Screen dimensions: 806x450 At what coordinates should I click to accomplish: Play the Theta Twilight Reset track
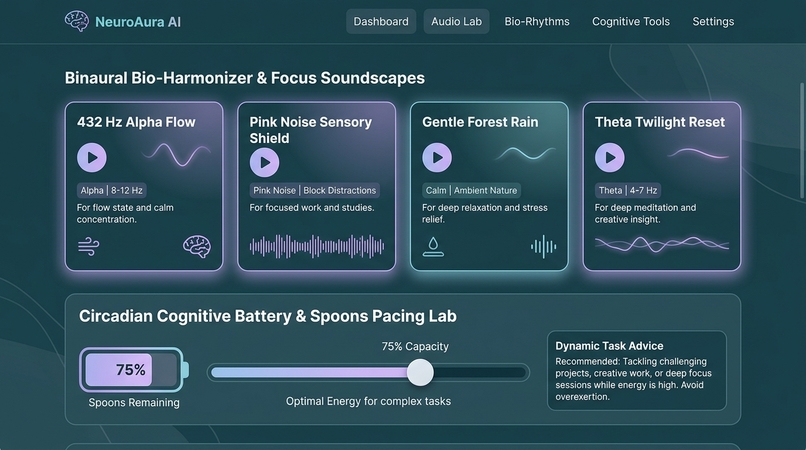(610, 157)
